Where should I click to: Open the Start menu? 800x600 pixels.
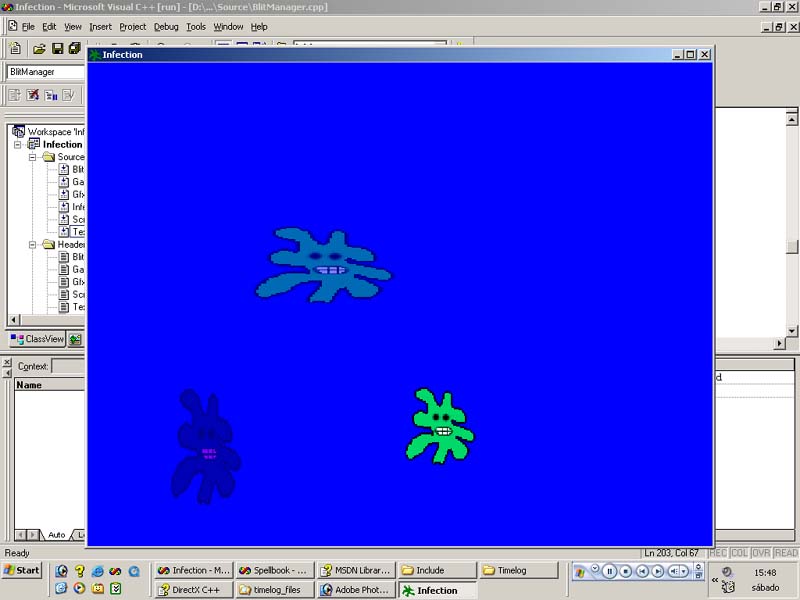(21, 570)
